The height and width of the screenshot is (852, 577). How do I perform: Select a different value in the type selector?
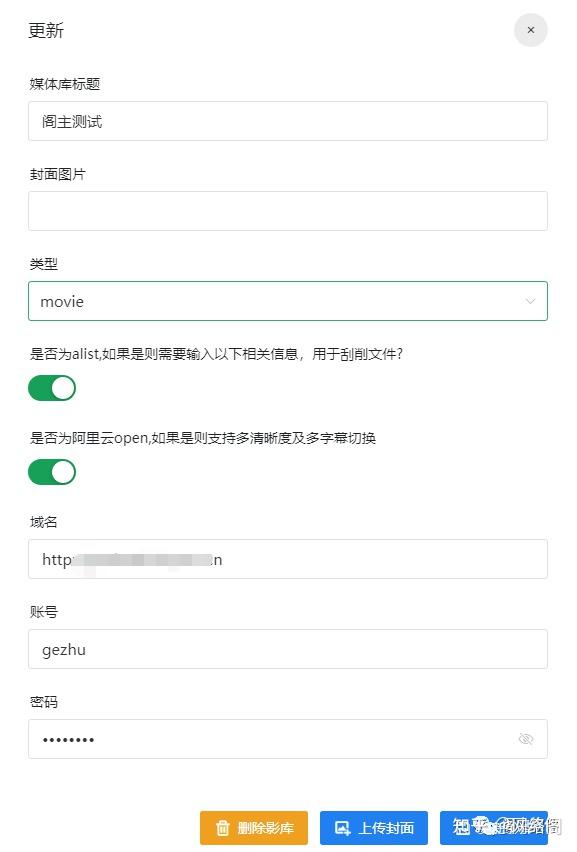pyautogui.click(x=288, y=300)
